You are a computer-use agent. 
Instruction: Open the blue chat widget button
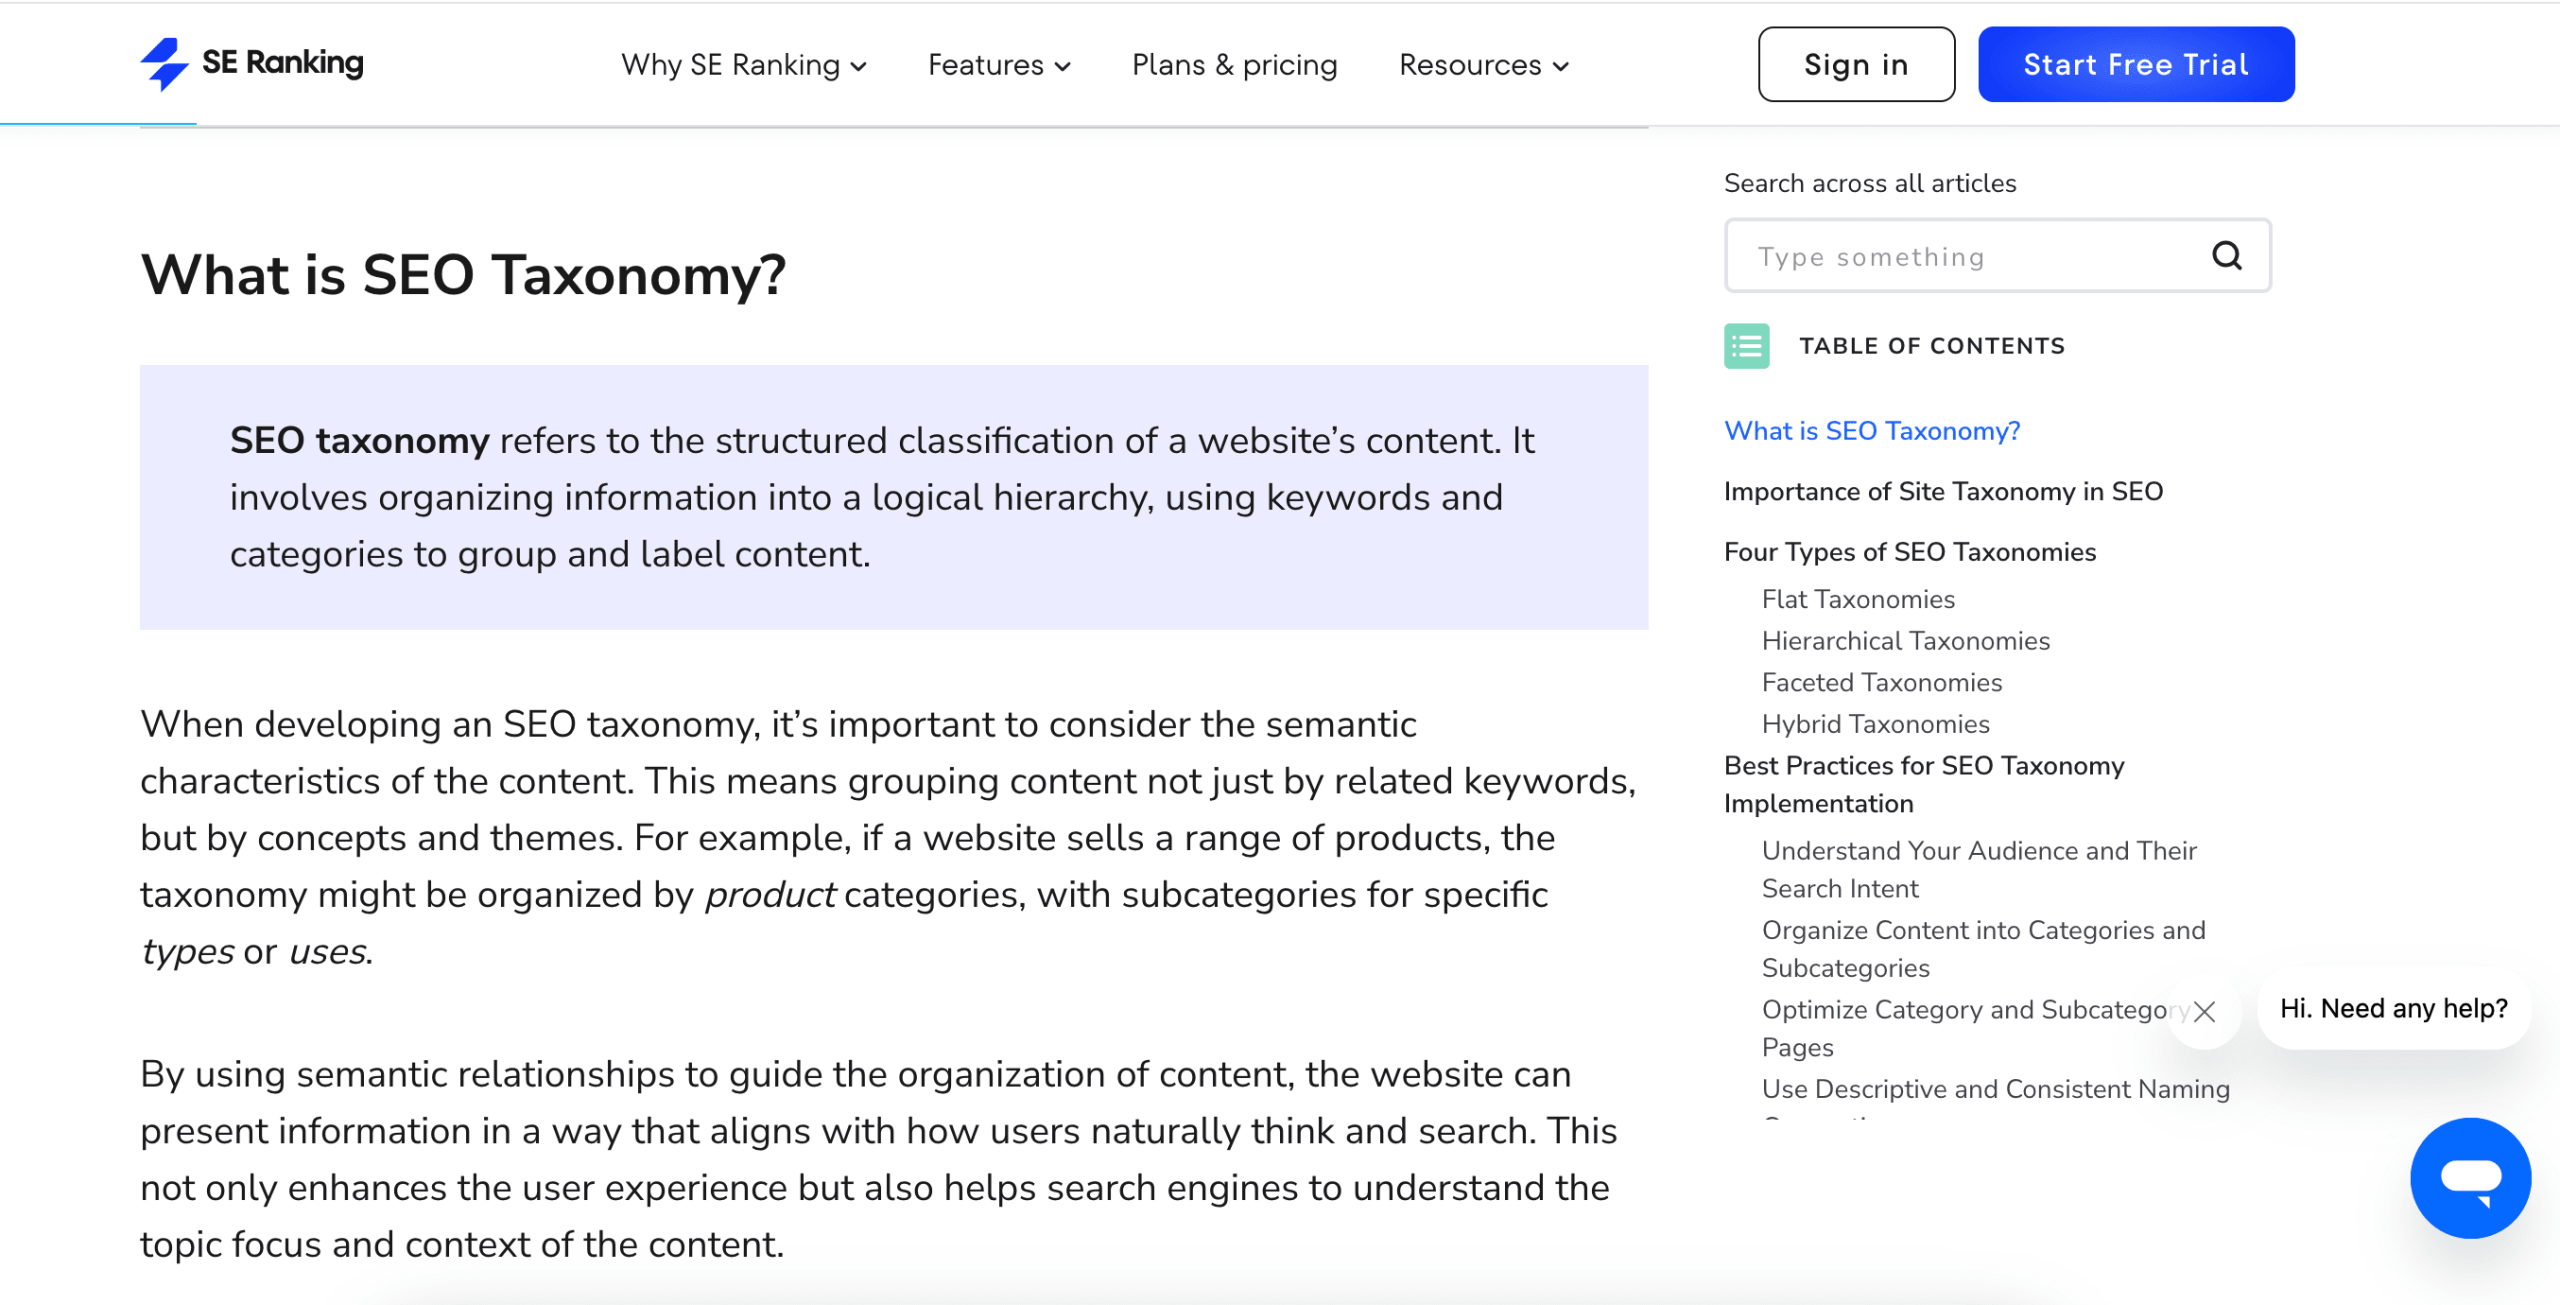pos(2470,1178)
